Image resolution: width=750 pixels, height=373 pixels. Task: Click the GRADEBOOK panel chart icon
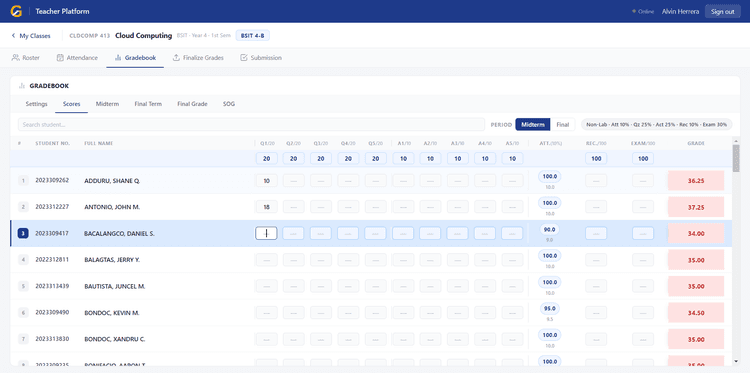[x=22, y=86]
